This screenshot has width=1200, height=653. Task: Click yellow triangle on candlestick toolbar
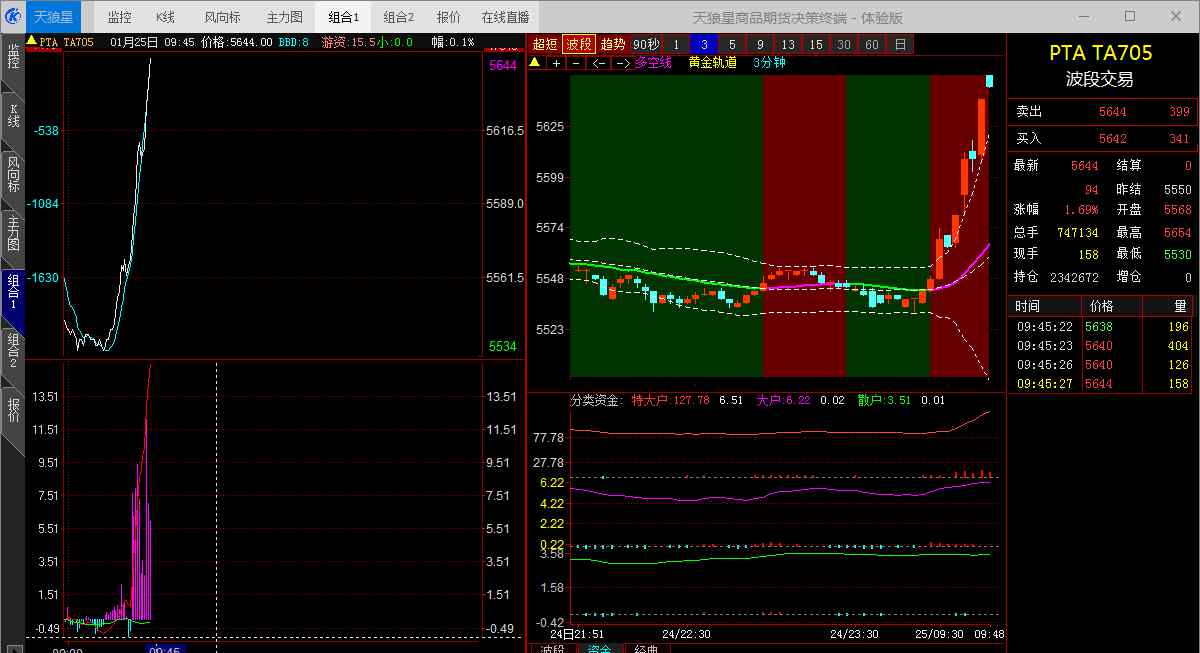(x=534, y=62)
